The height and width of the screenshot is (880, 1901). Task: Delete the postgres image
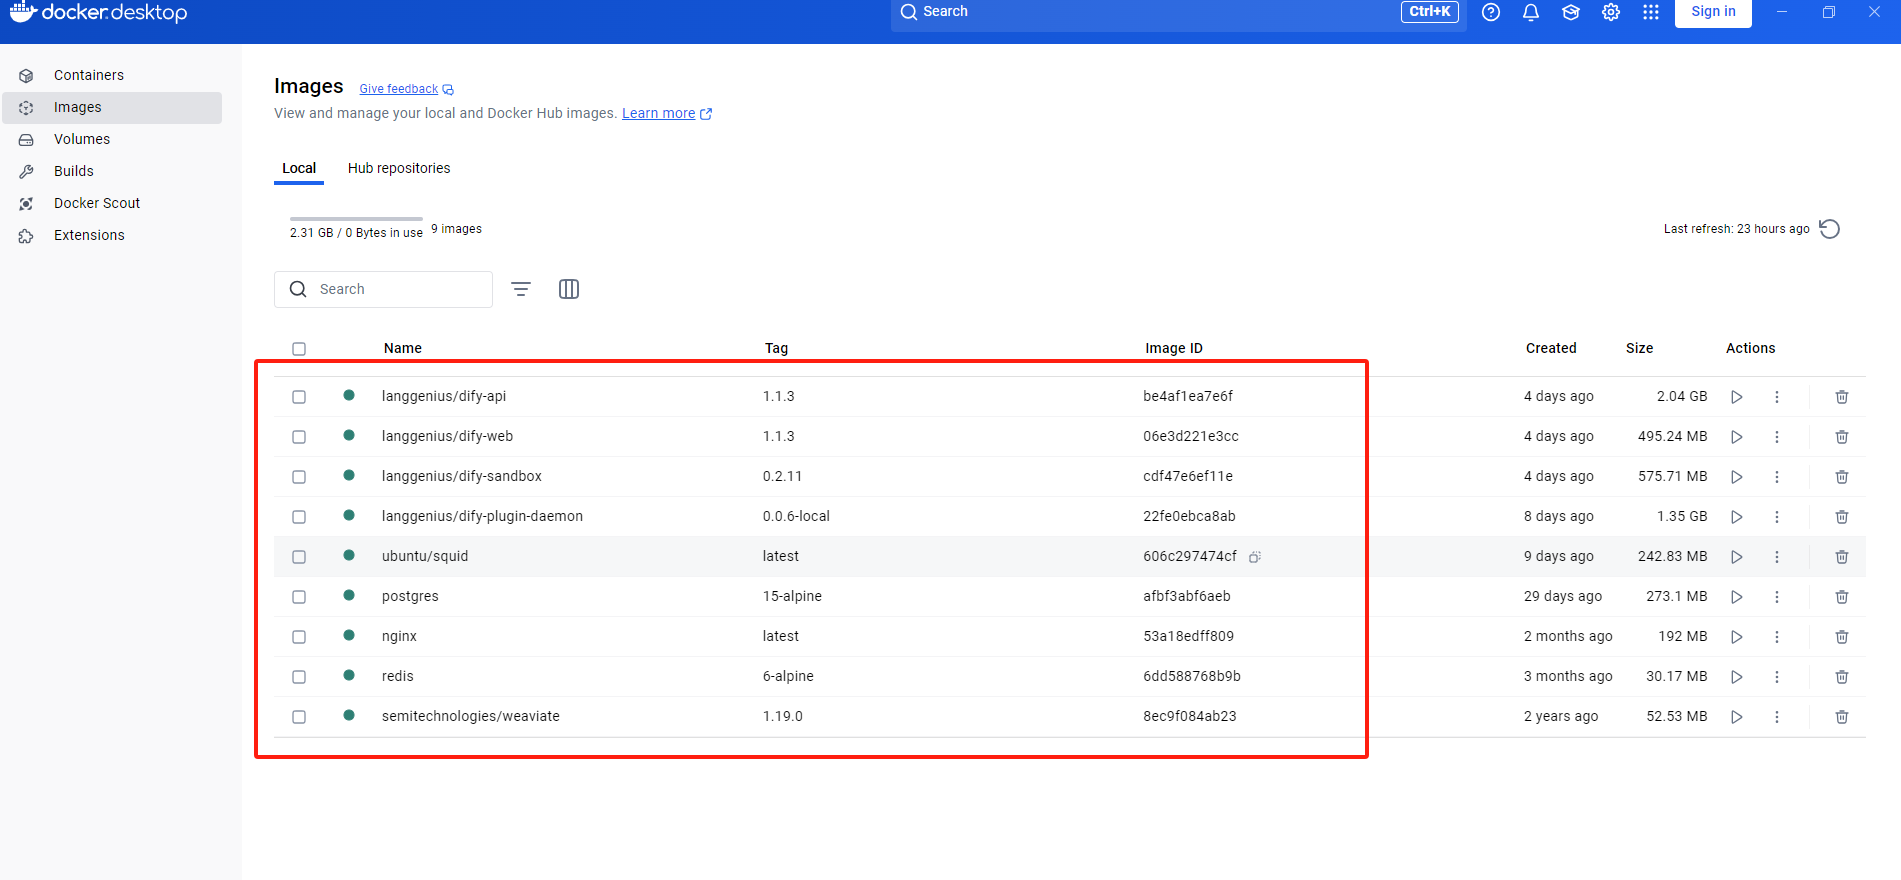click(x=1842, y=597)
